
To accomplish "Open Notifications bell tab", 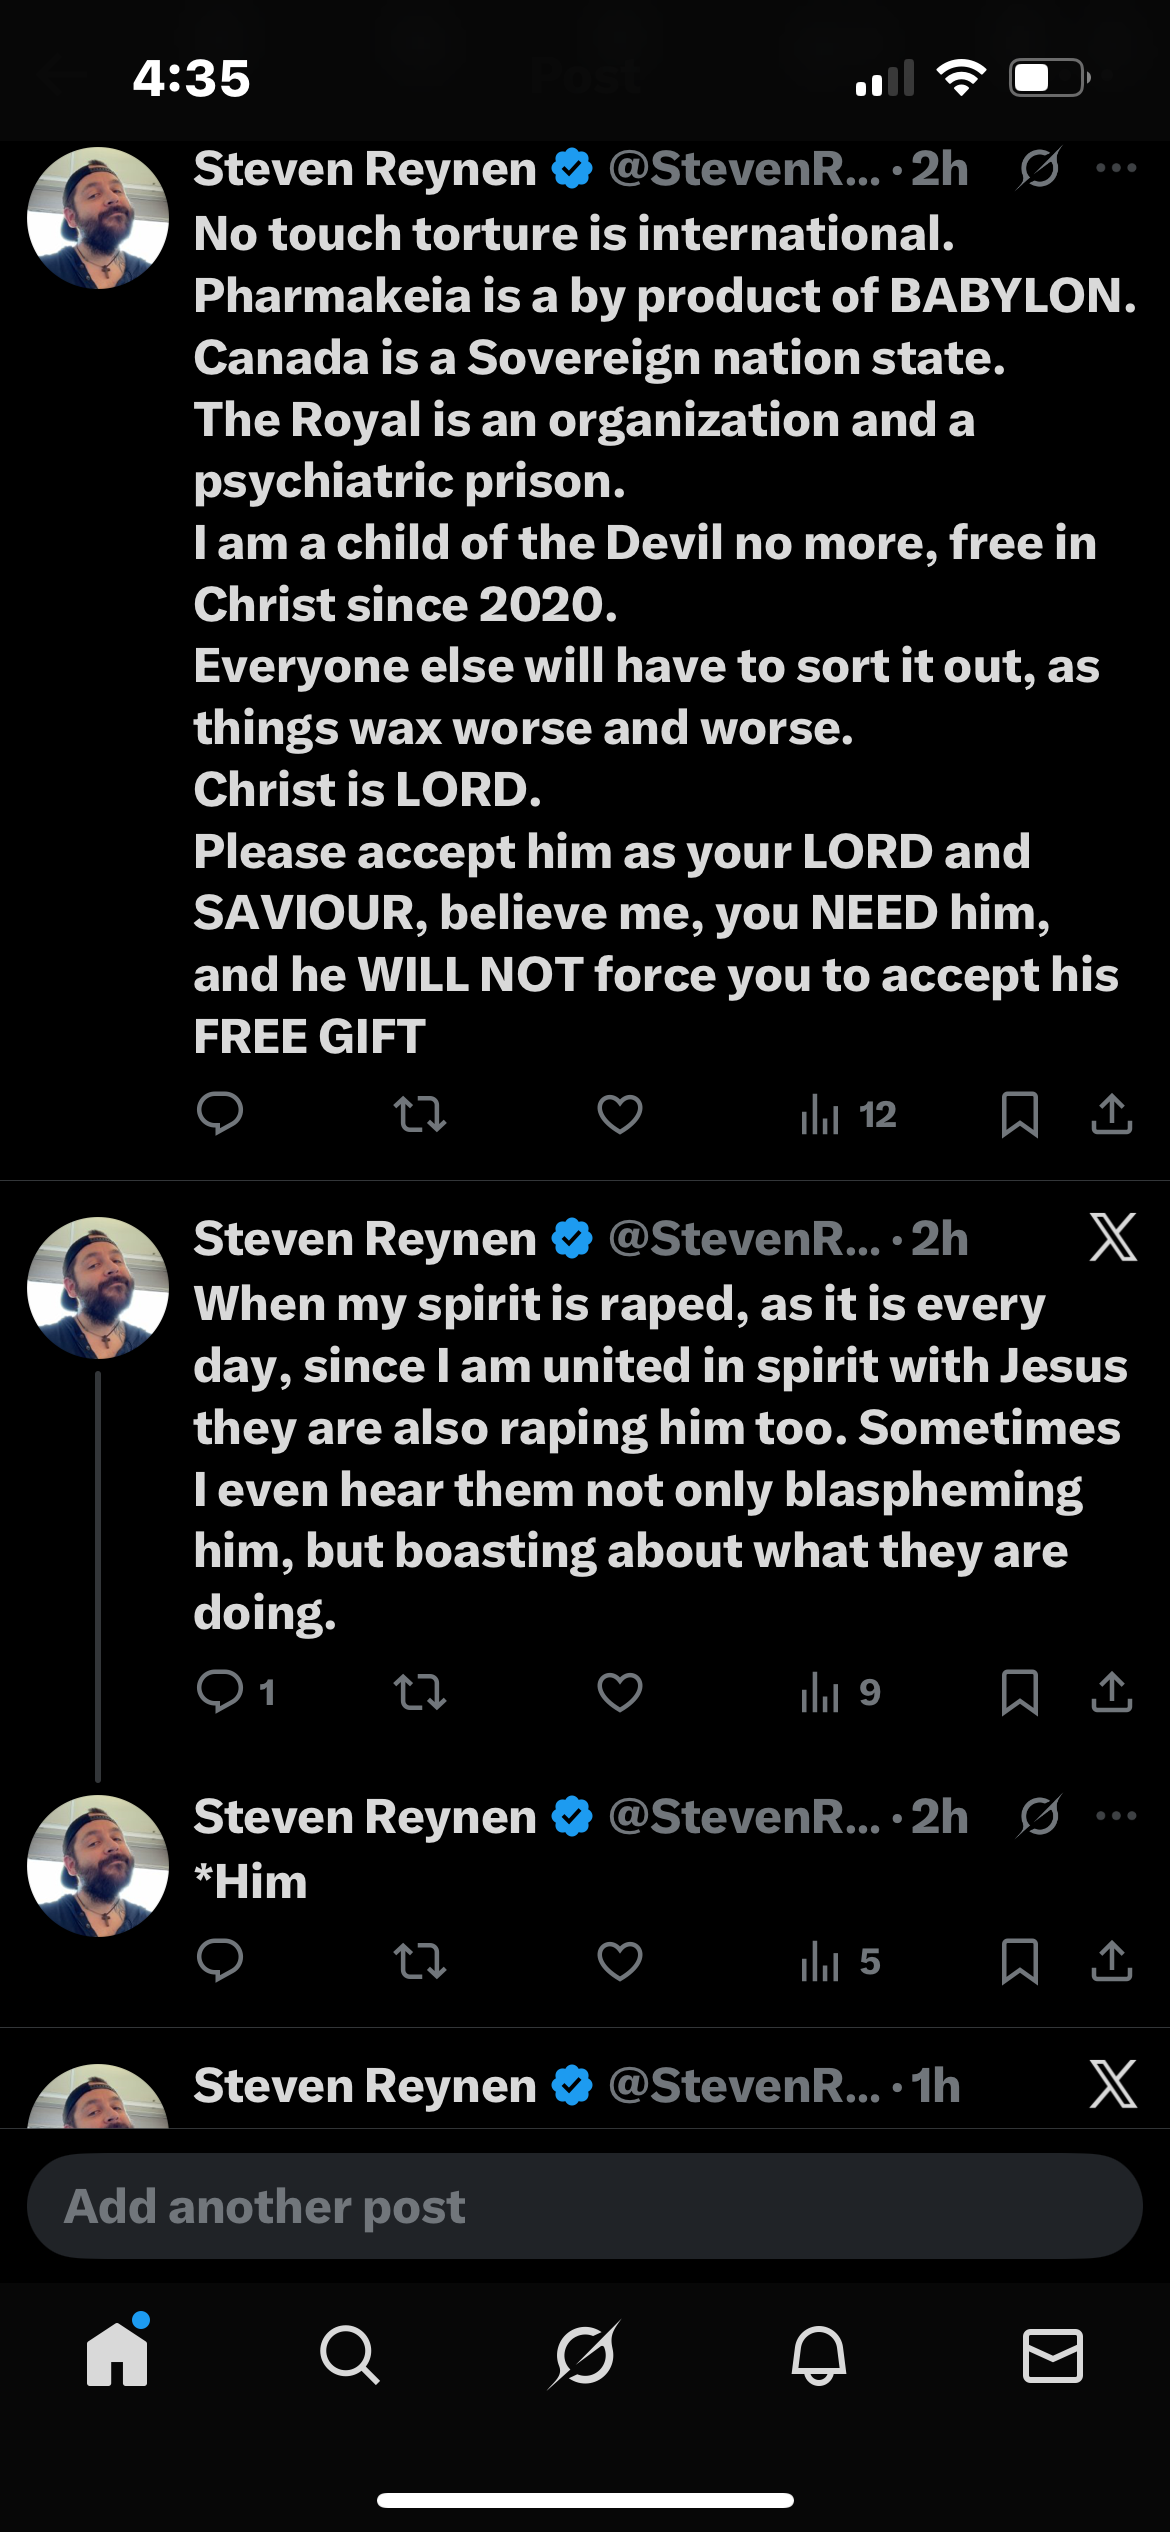I will coord(819,2354).
